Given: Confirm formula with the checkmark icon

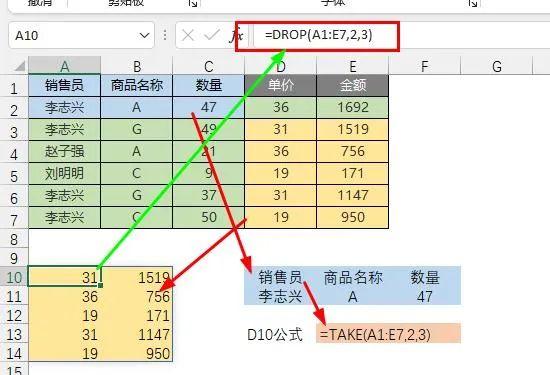Looking at the screenshot, I should click(x=212, y=35).
